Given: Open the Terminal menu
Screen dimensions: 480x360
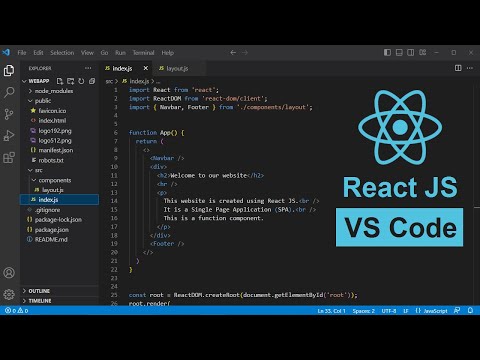Looking at the screenshot, I should pyautogui.click(x=143, y=53).
